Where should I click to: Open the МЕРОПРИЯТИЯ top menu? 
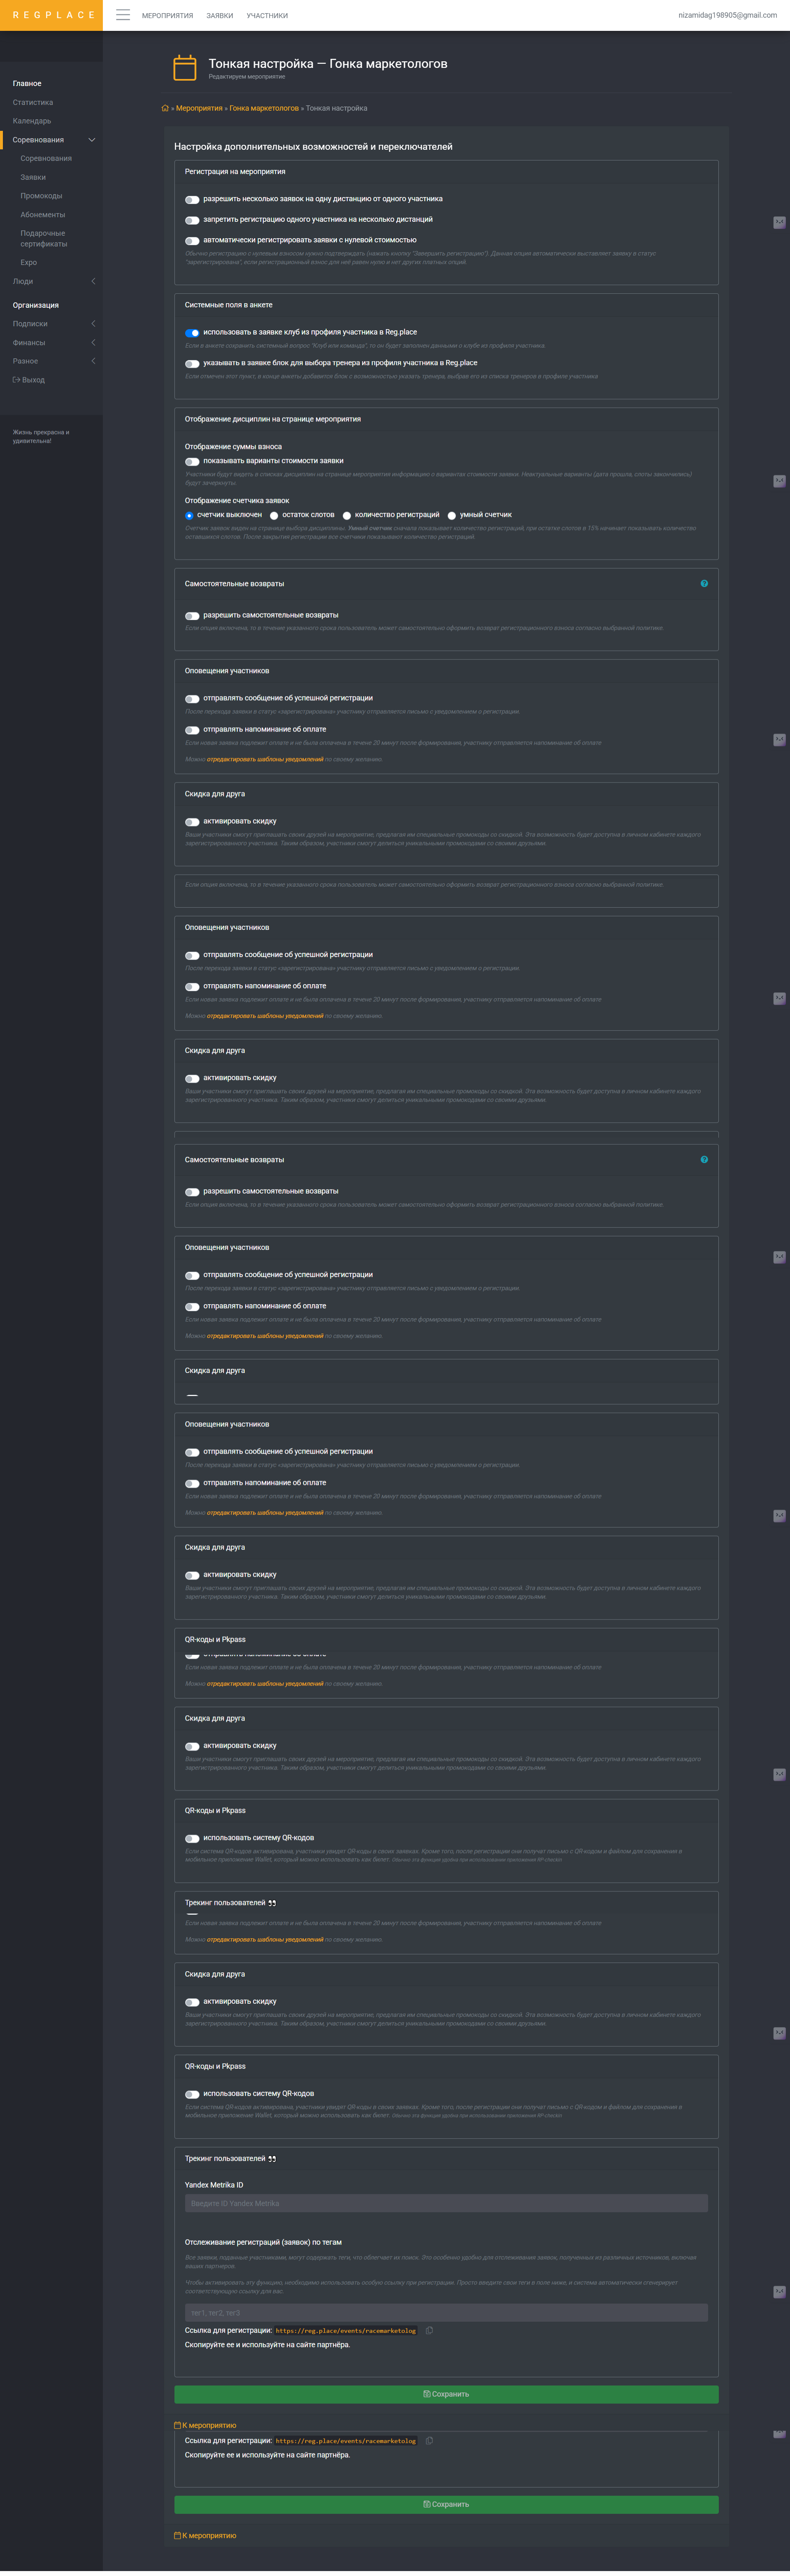click(x=167, y=16)
